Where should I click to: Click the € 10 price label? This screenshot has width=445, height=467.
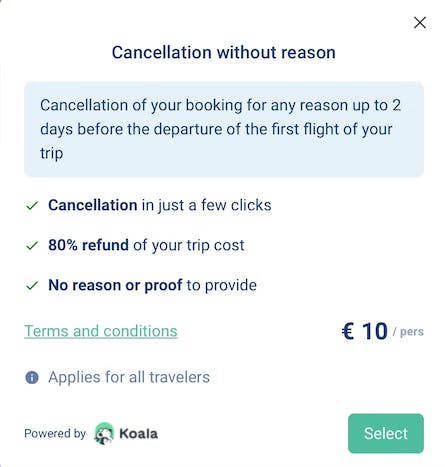pos(365,331)
